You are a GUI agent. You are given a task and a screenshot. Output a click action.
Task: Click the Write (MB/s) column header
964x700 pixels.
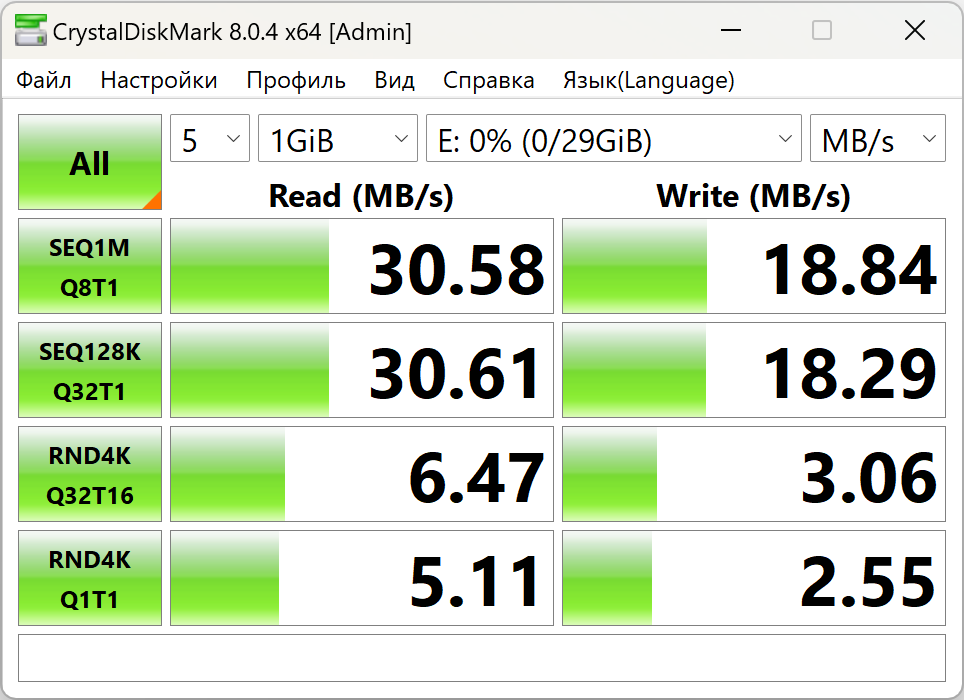[x=753, y=197]
